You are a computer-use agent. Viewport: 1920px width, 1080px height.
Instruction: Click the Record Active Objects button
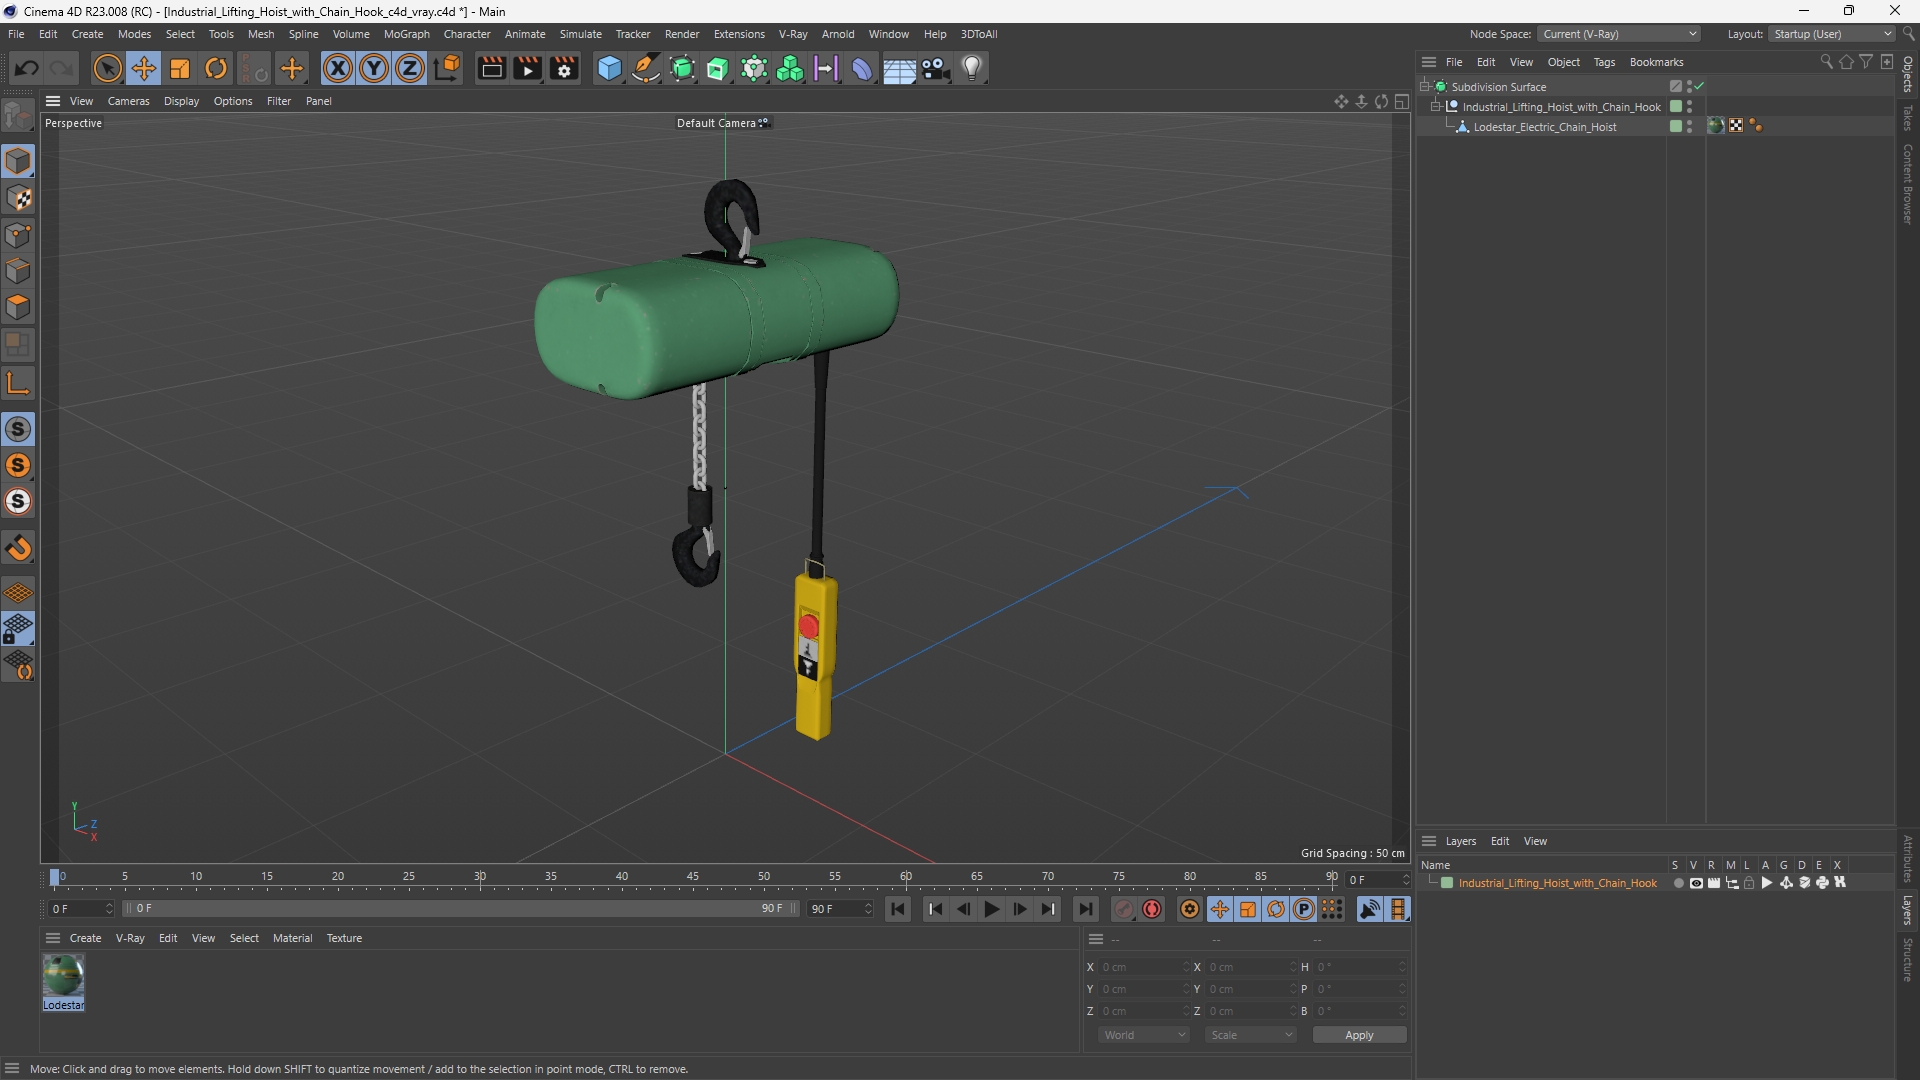click(x=1124, y=909)
